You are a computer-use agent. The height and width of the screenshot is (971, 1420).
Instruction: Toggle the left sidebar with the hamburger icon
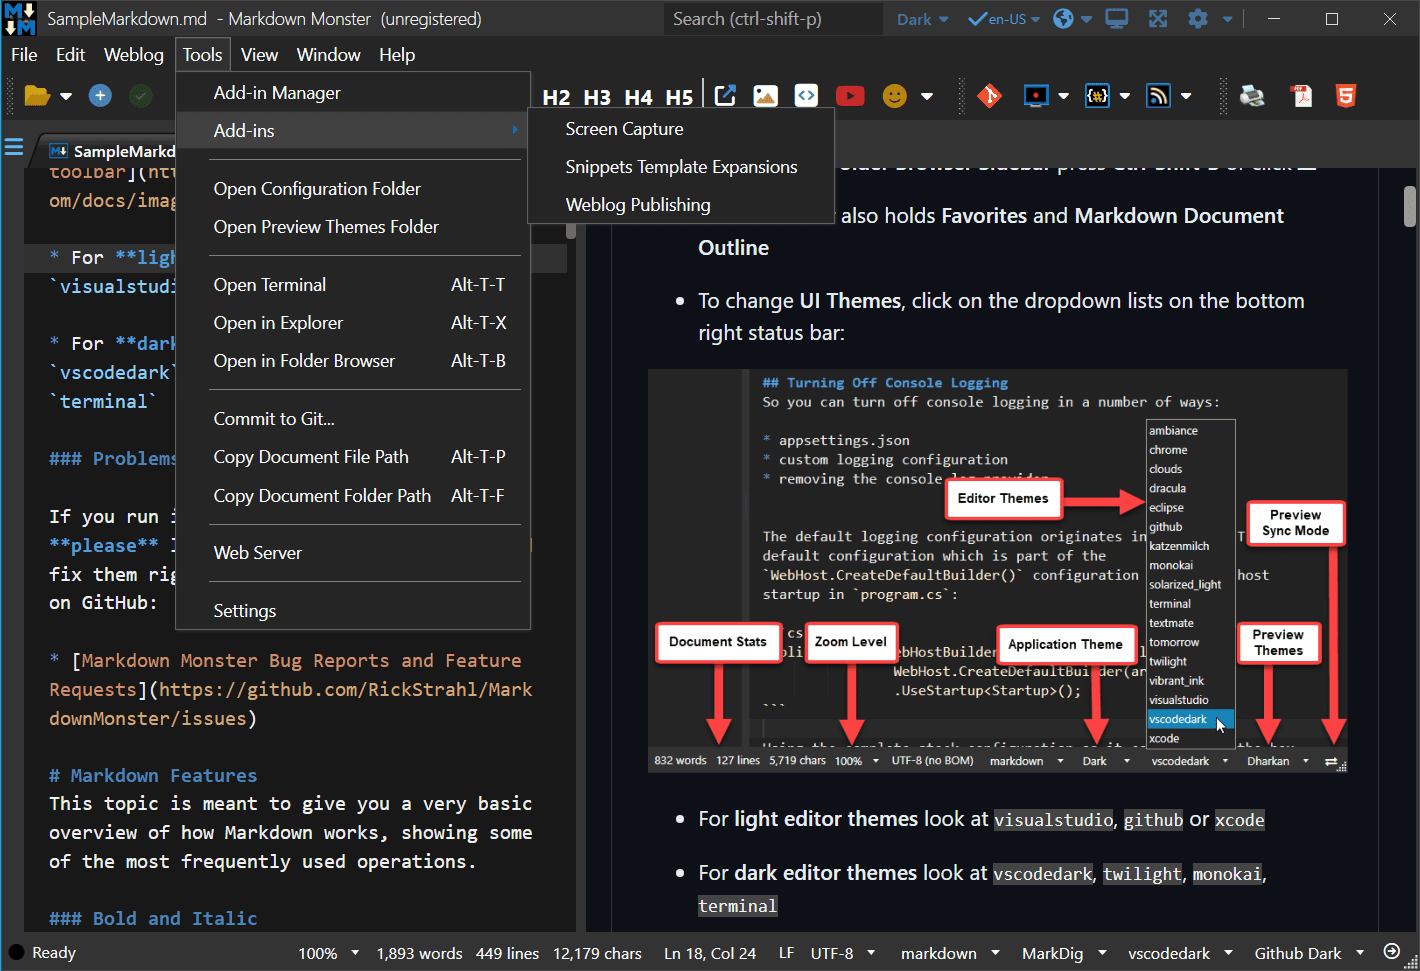coord(14,148)
